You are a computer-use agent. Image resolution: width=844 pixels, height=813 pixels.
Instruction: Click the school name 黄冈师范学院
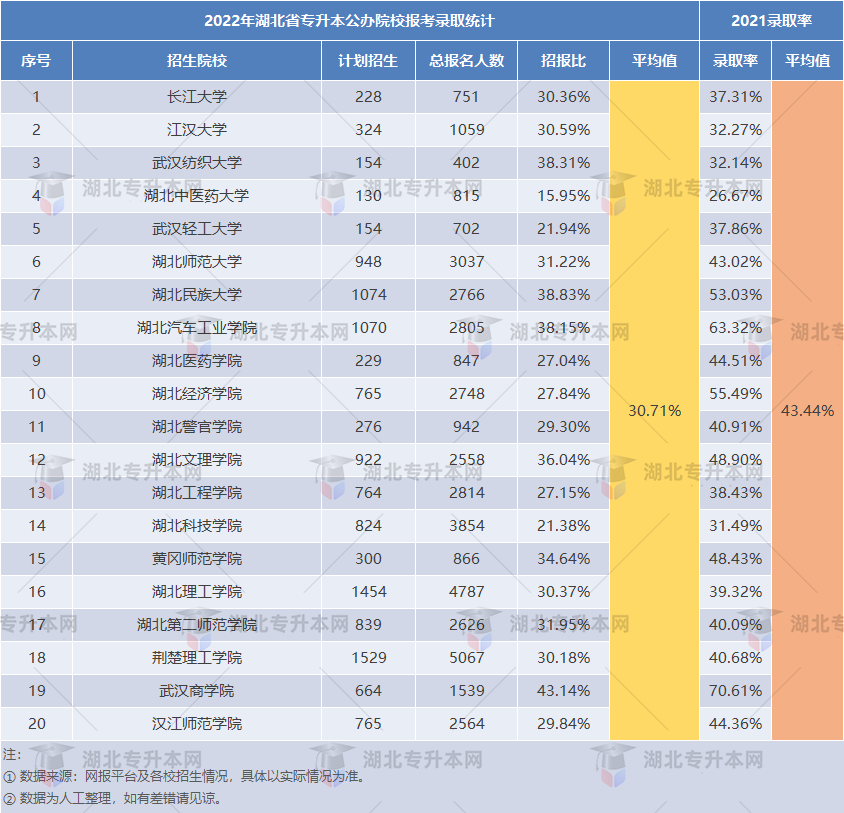[197, 558]
